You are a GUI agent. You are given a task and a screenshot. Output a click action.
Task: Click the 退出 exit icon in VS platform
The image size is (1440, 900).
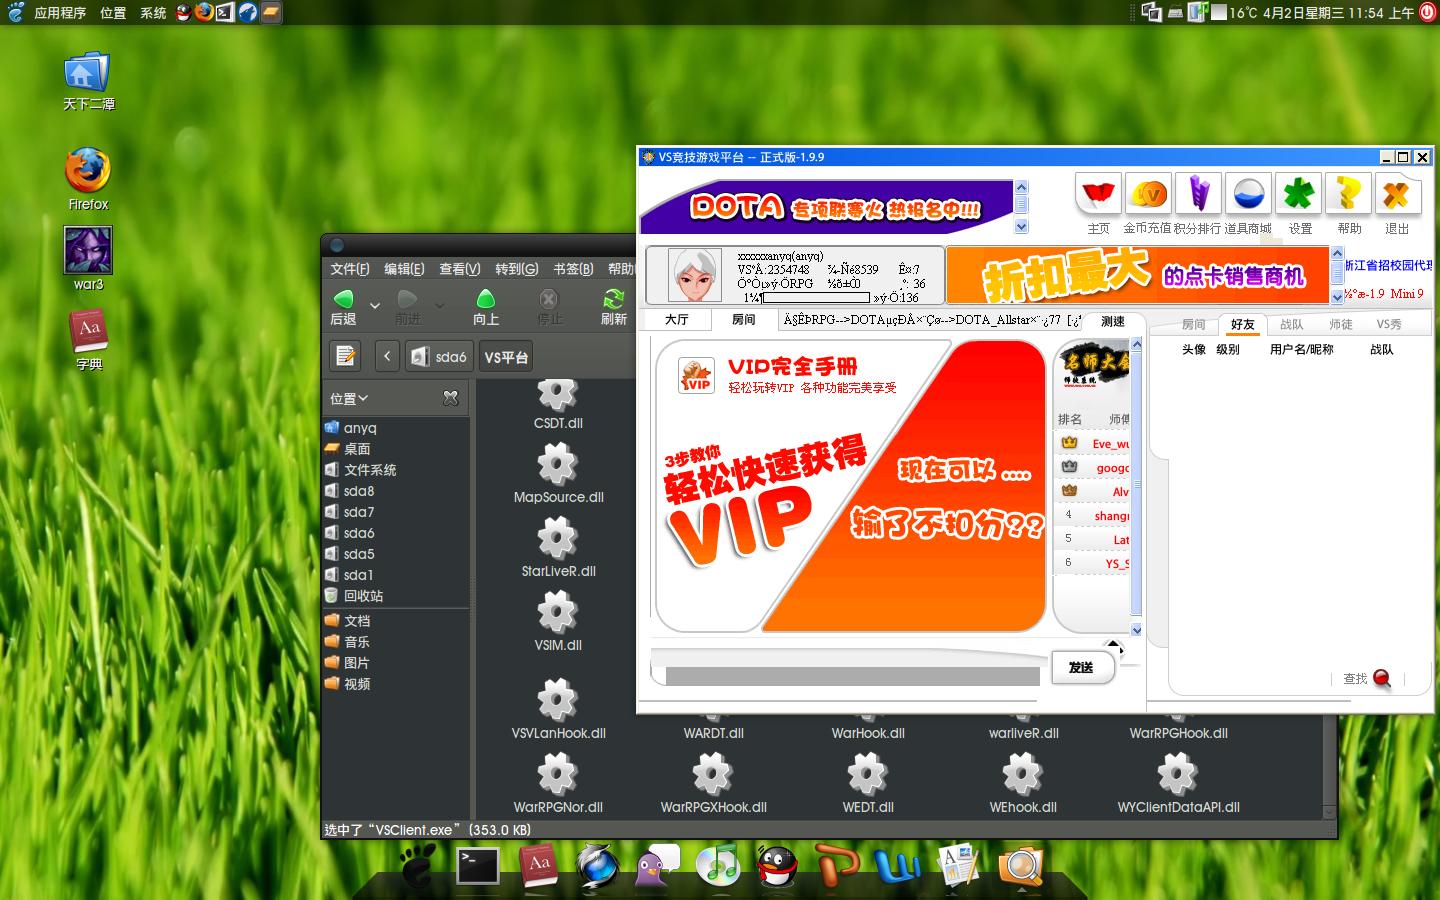(x=1397, y=195)
